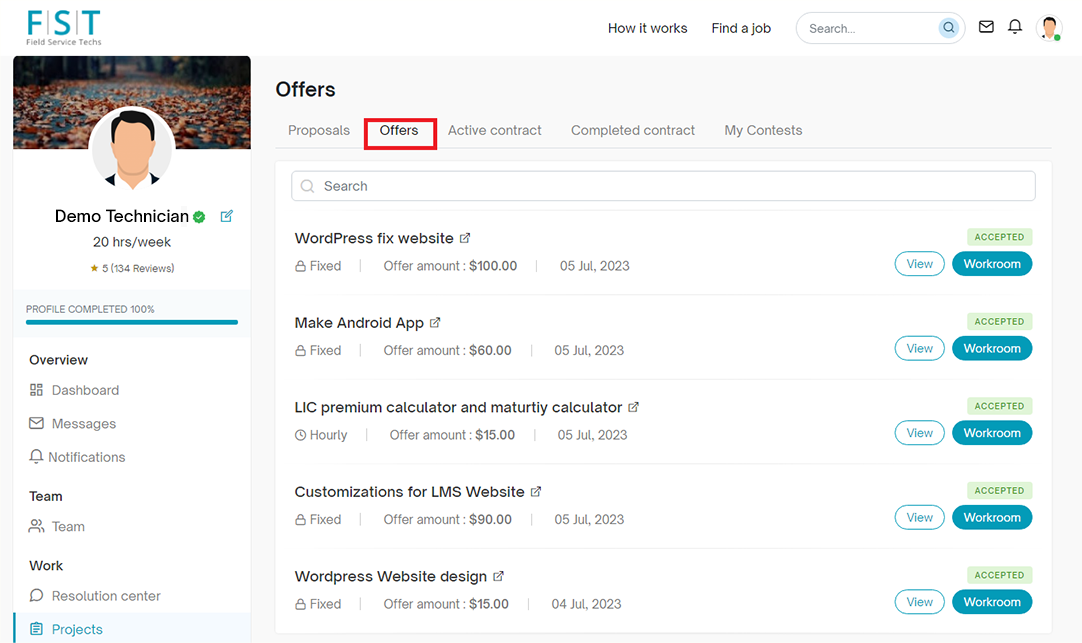The image size is (1082, 643).
Task: Click the FST Field Service Techs logo
Action: click(x=64, y=27)
